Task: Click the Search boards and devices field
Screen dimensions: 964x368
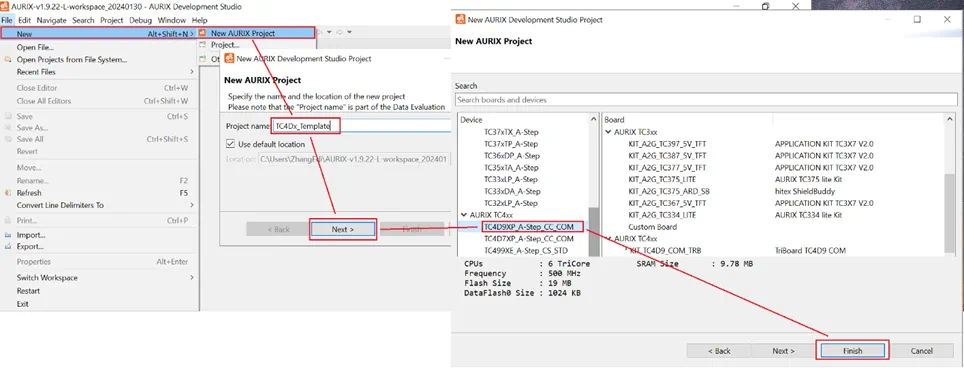Action: click(x=706, y=100)
